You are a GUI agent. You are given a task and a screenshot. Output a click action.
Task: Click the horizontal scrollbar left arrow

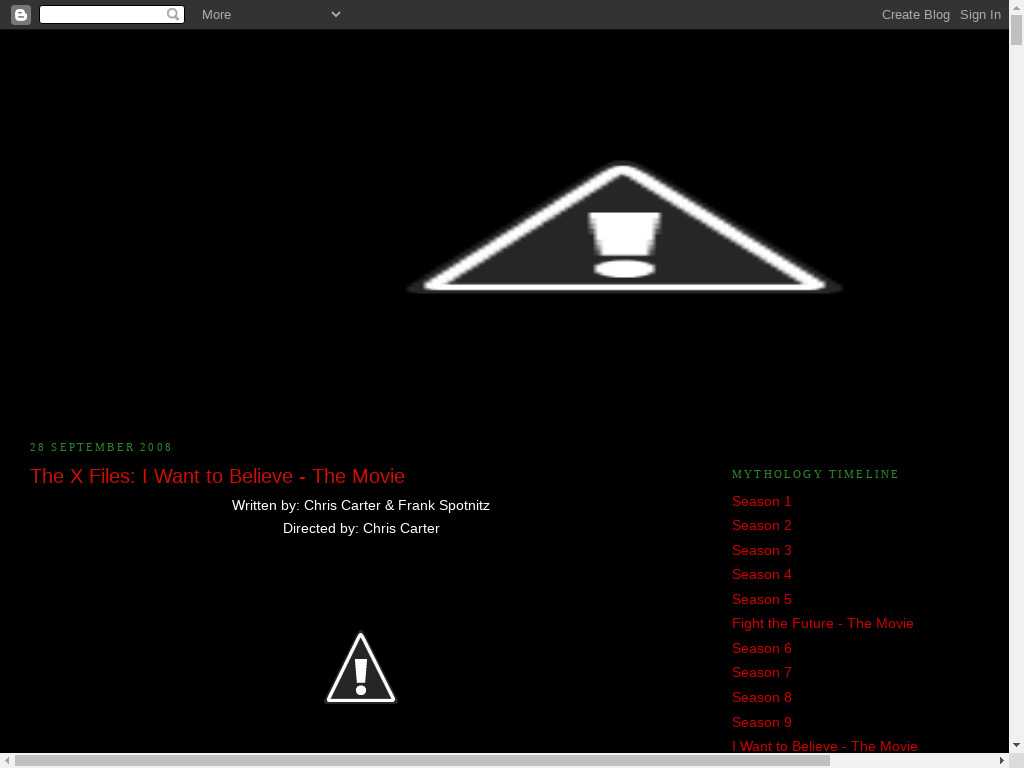[x=7, y=761]
